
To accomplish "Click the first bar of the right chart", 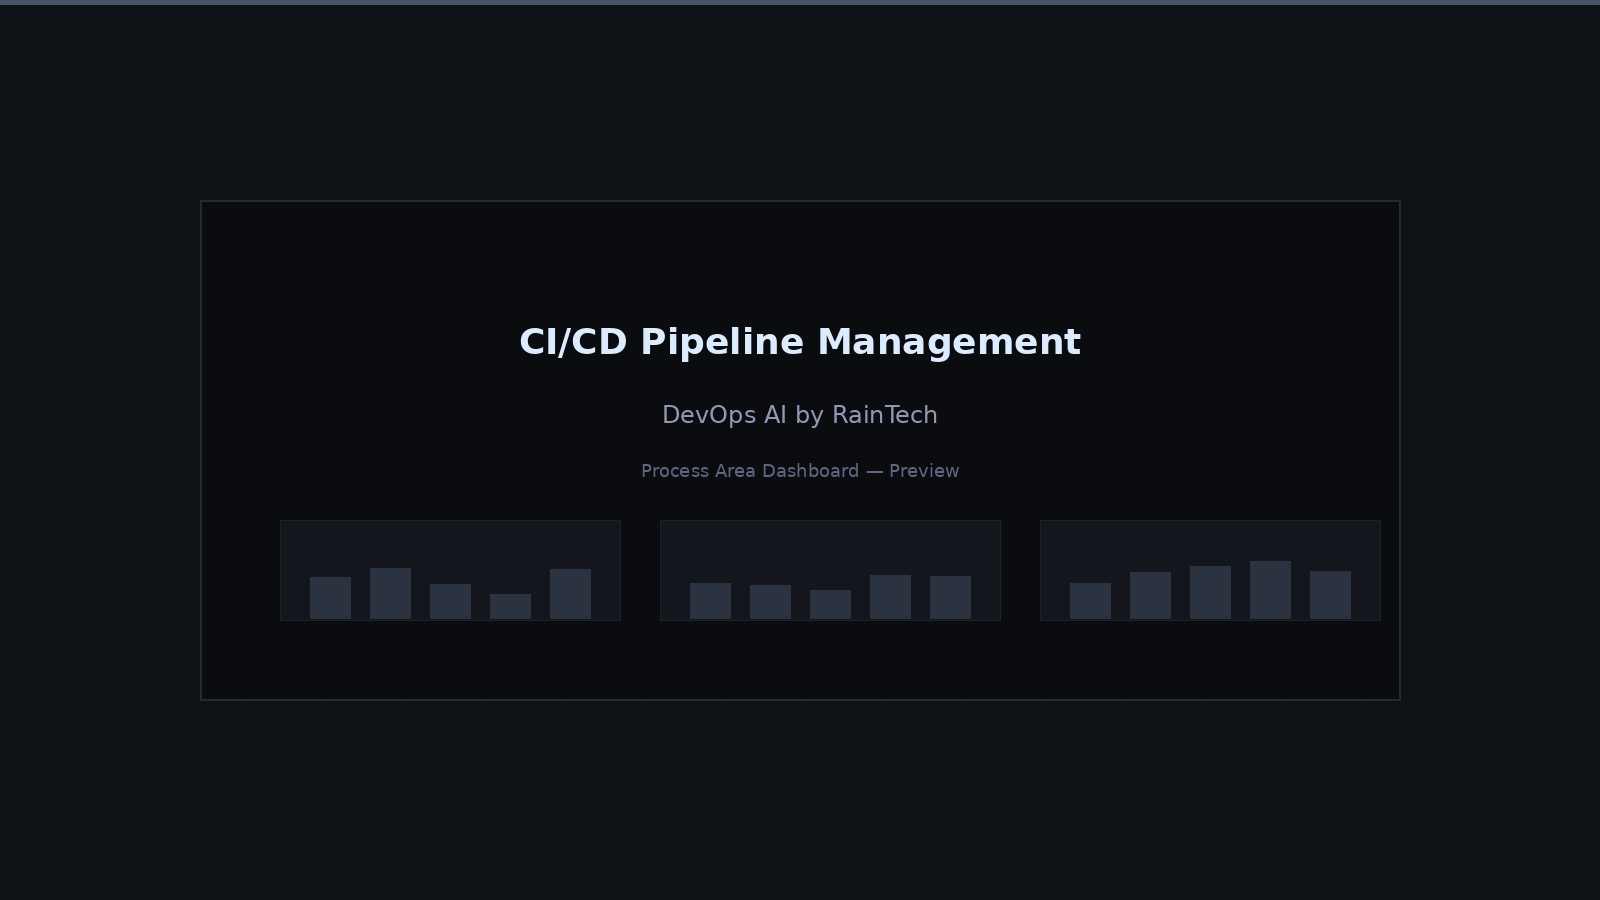I will click(x=1090, y=602).
